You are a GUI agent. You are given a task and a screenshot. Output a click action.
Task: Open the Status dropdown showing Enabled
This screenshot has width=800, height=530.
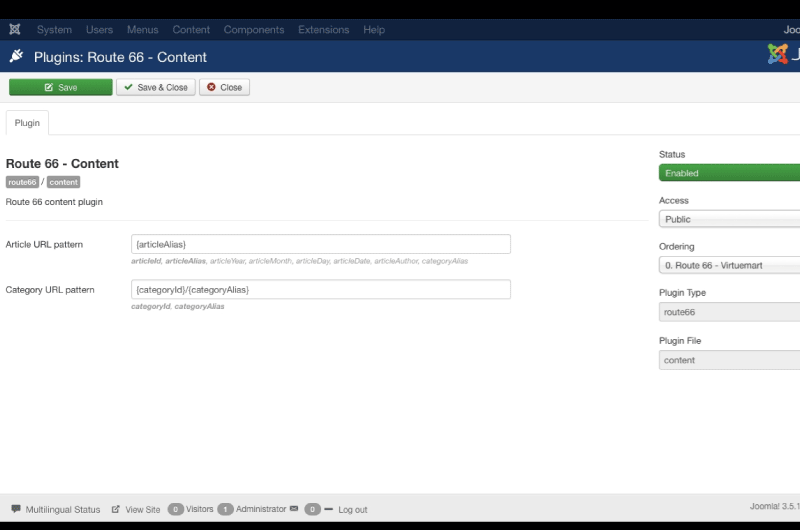coord(730,173)
